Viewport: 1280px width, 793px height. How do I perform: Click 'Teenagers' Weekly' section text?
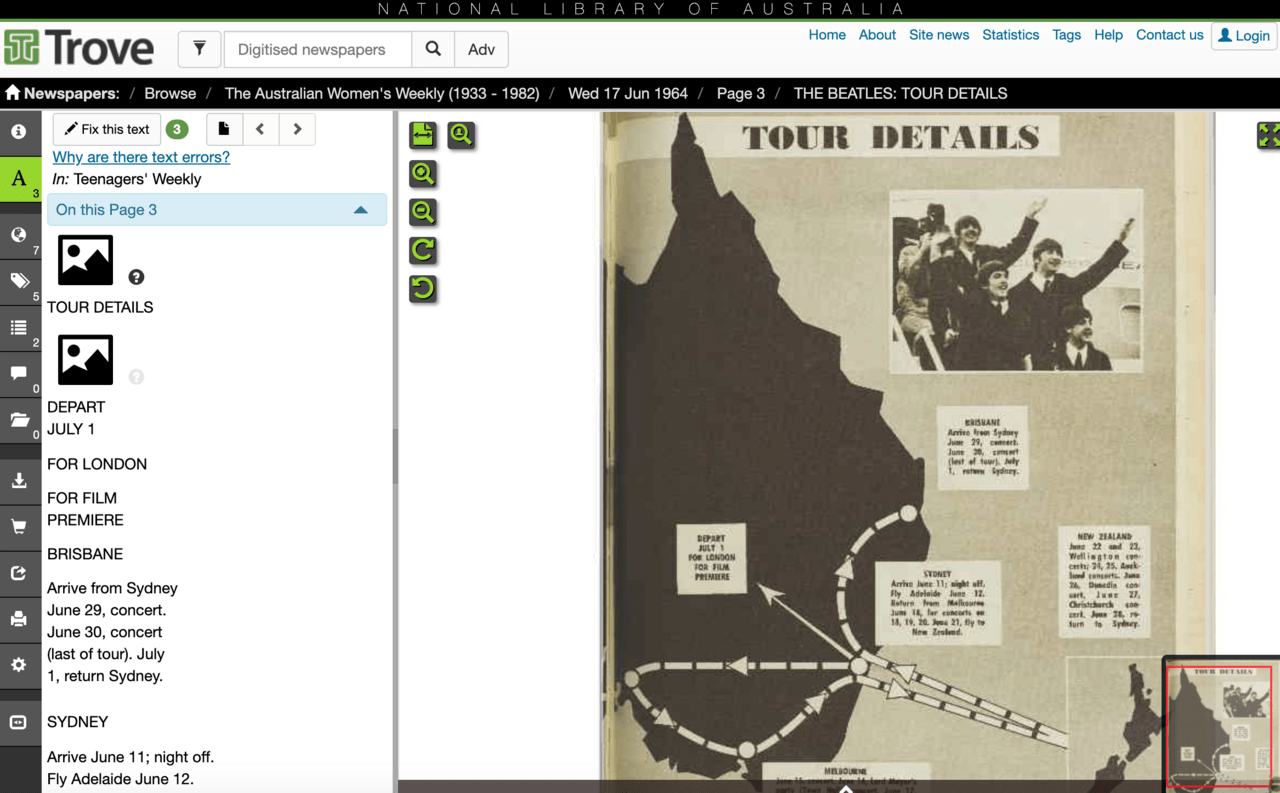point(137,179)
